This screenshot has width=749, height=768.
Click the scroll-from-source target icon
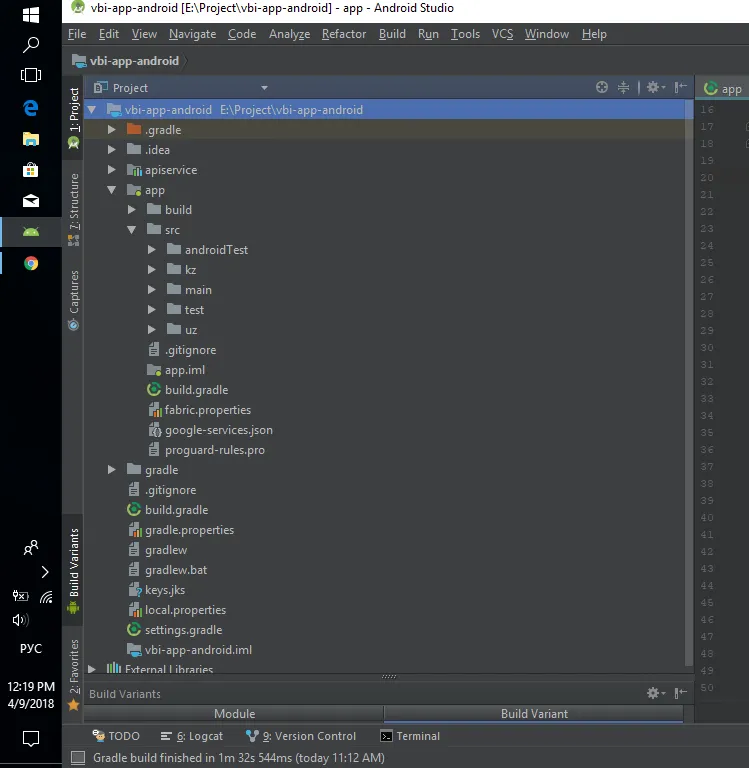[x=602, y=88]
